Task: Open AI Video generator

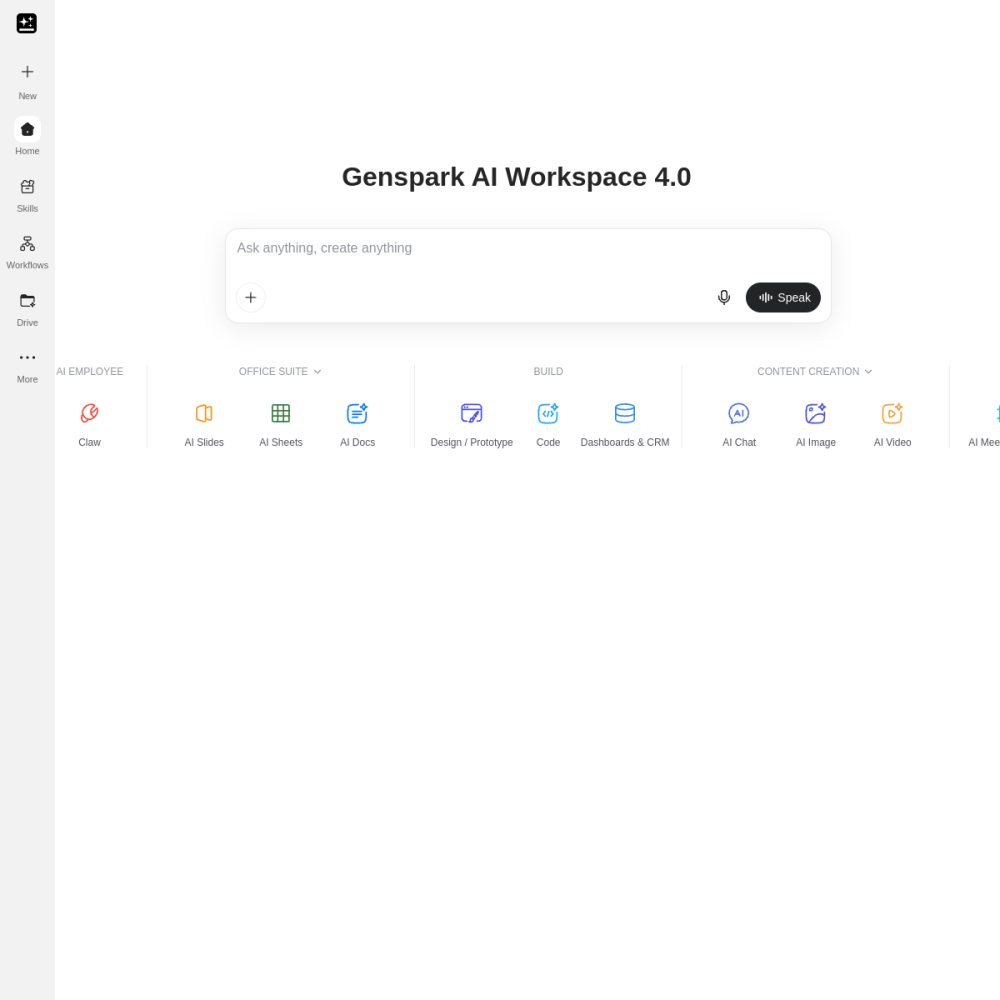Action: [892, 423]
